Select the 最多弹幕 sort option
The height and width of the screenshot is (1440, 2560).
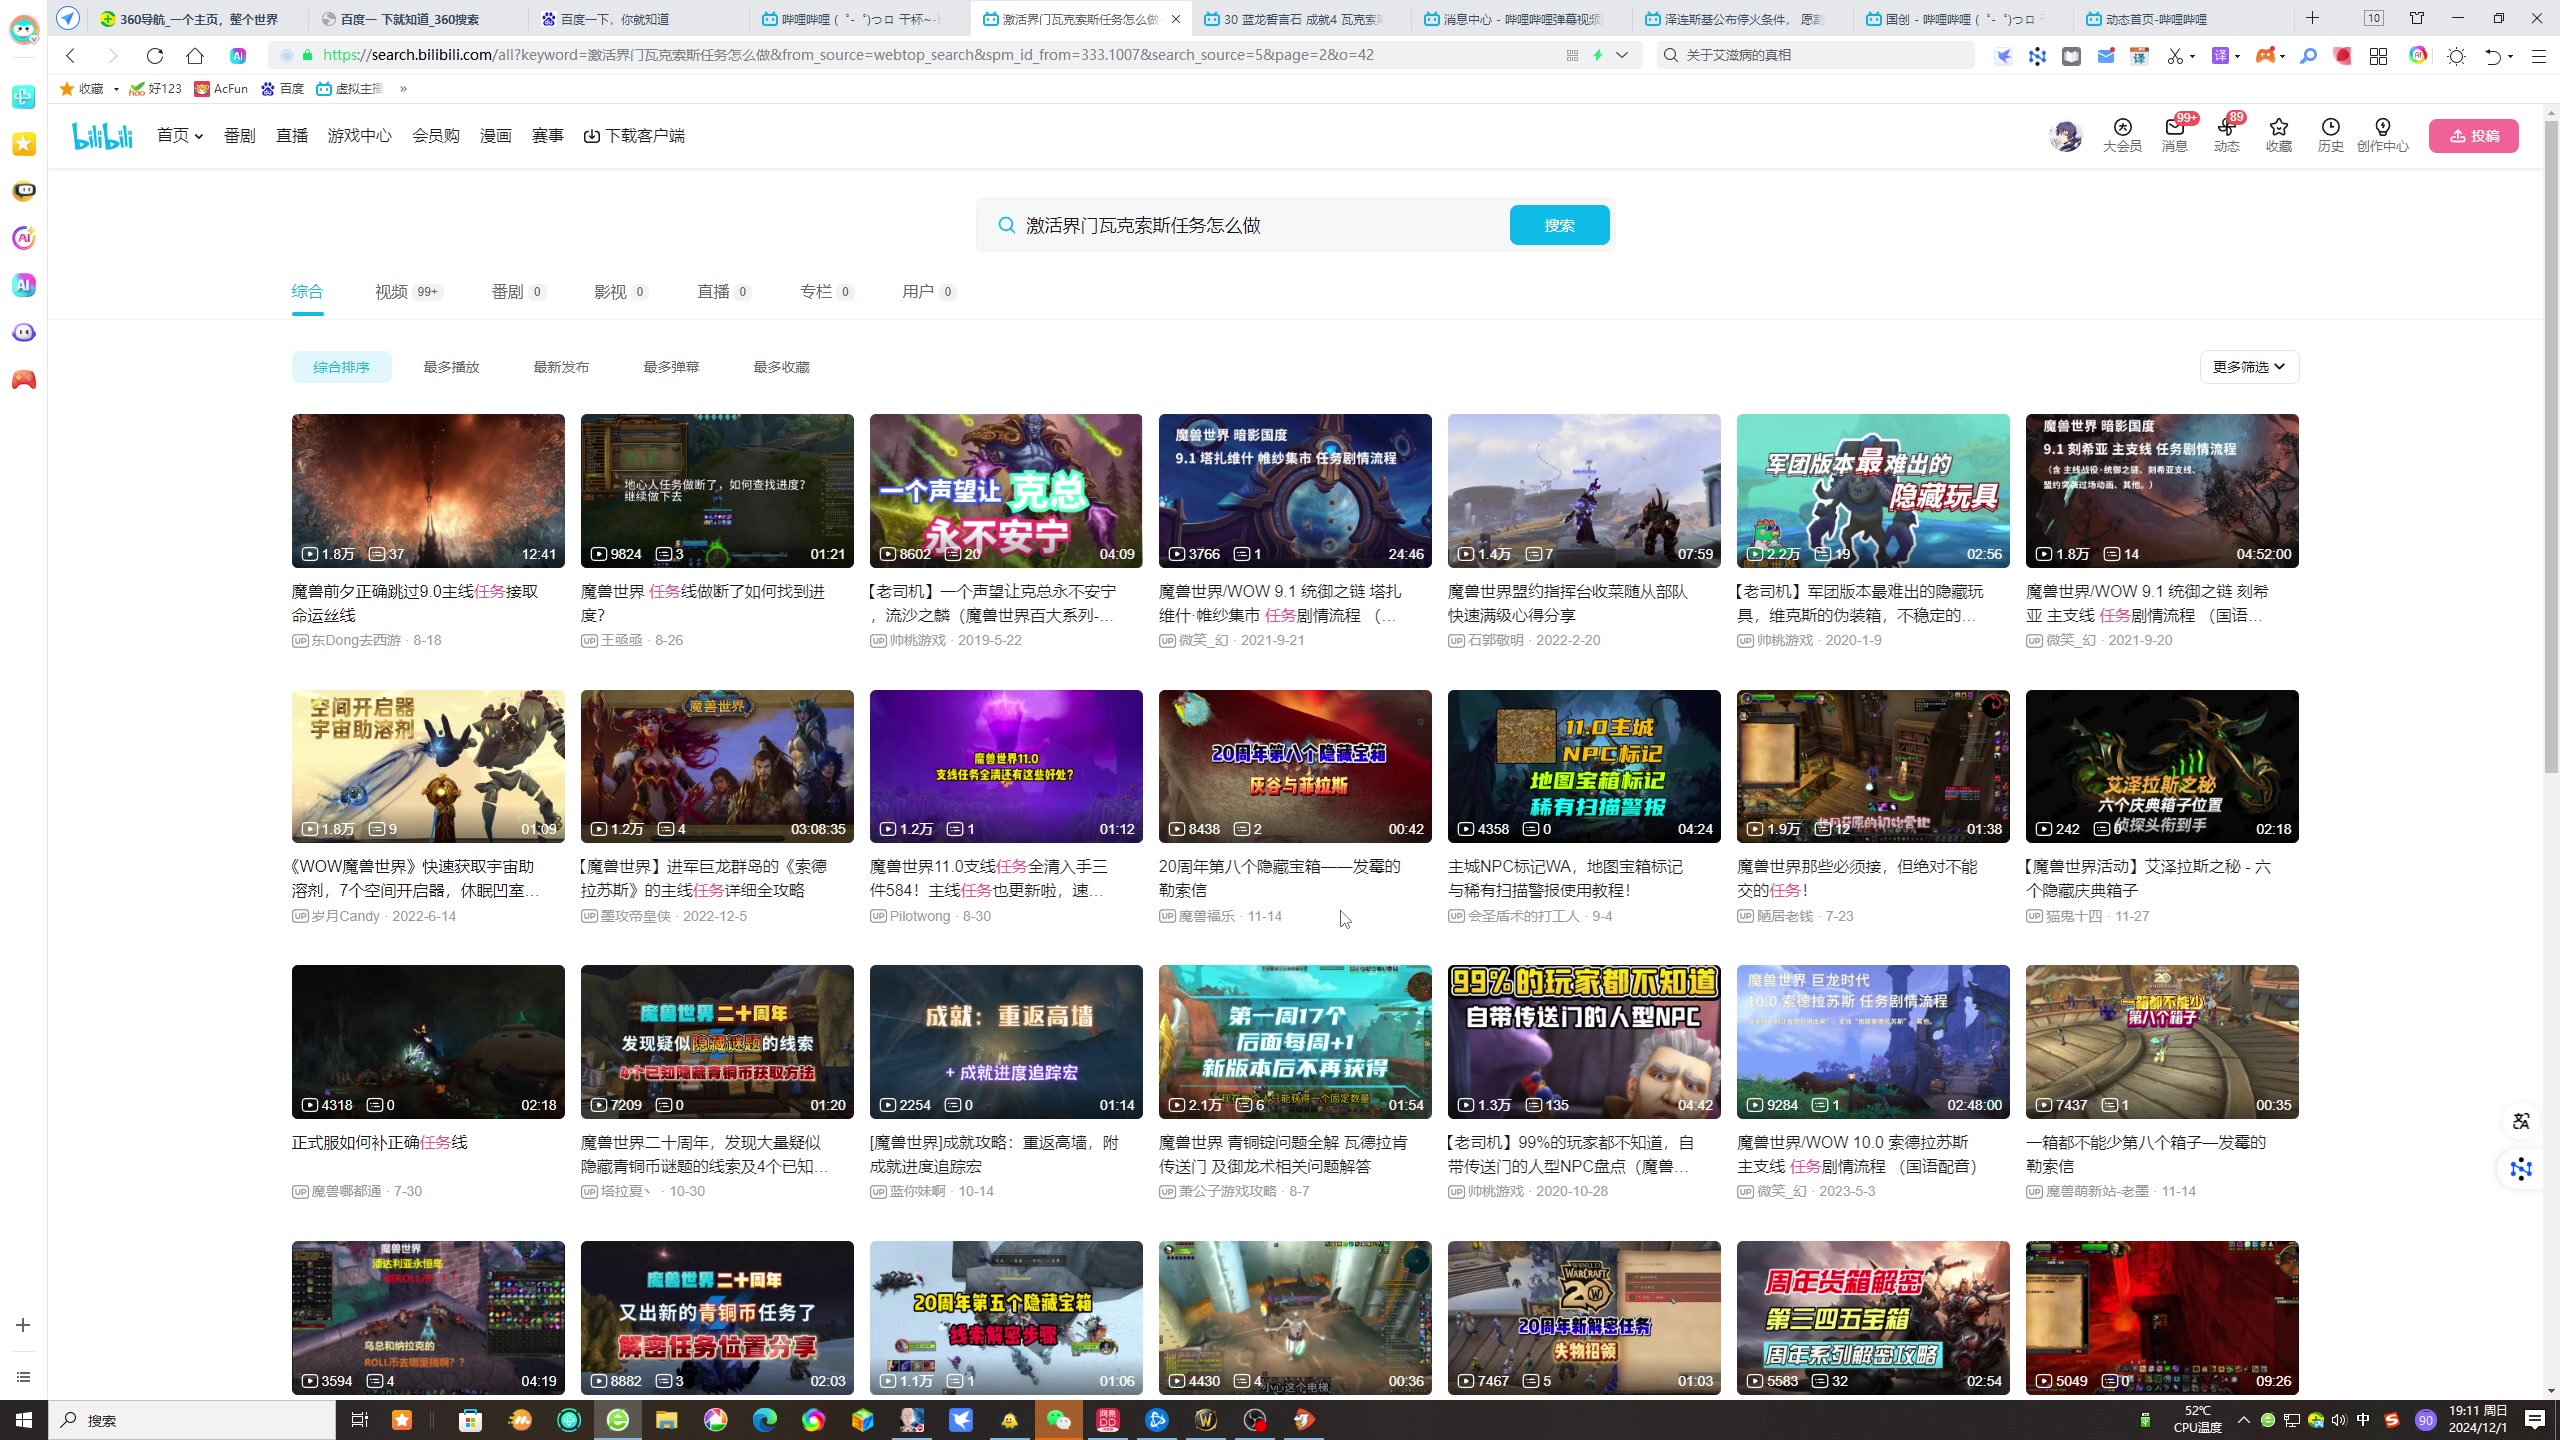point(671,367)
